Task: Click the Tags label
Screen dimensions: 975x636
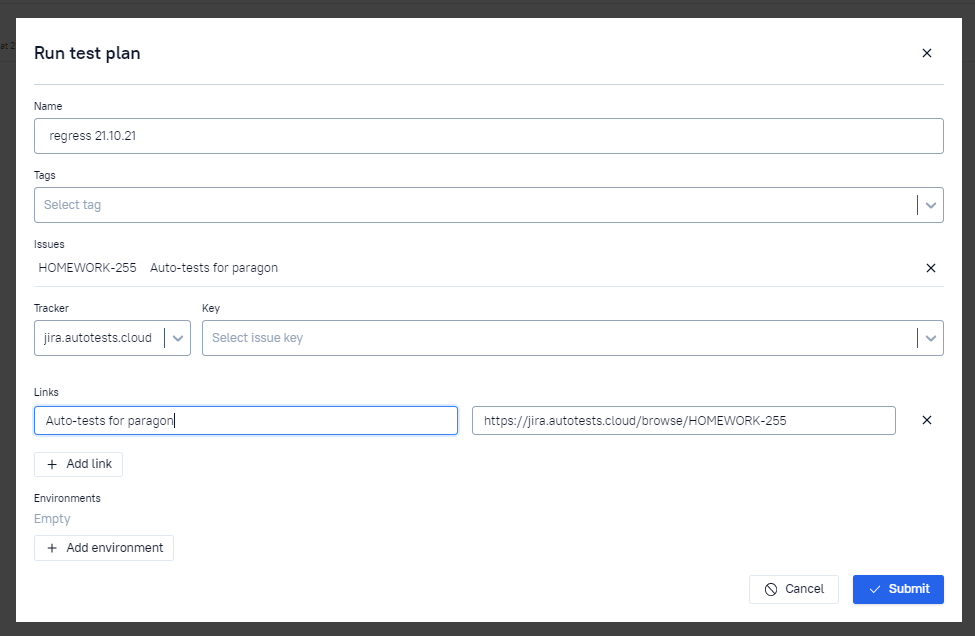Action: (x=45, y=175)
